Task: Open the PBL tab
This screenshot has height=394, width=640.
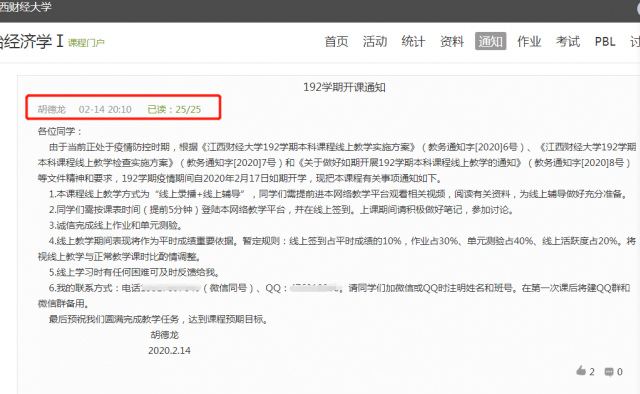Action: (605, 42)
